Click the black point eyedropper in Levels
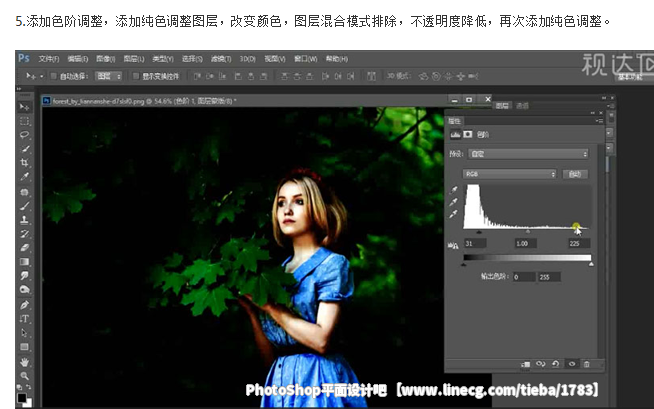Image resolution: width=654 pixels, height=409 pixels. click(453, 190)
